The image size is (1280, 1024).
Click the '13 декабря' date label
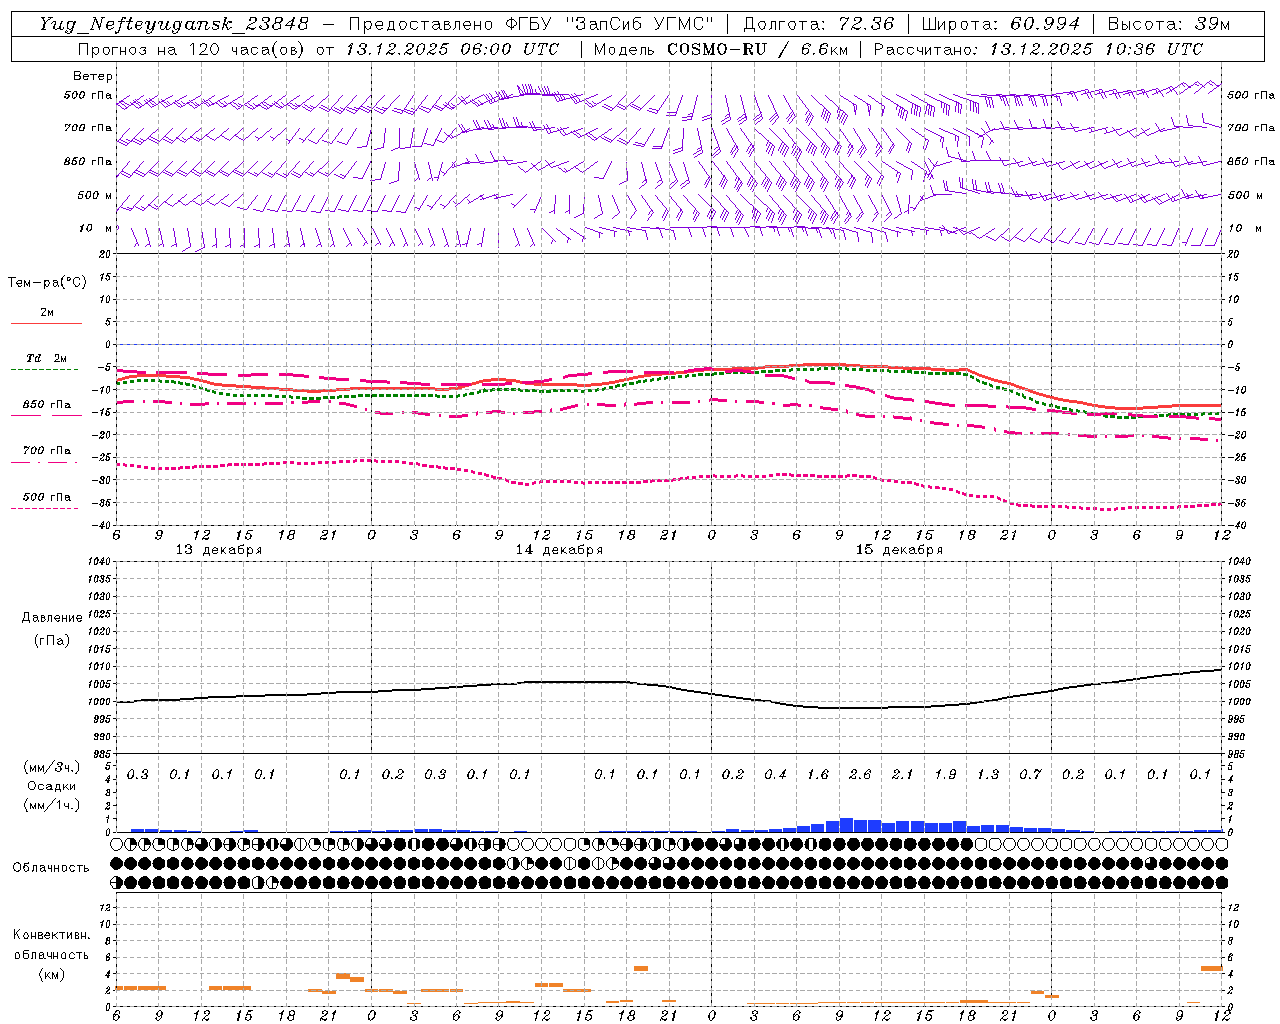coord(219,550)
